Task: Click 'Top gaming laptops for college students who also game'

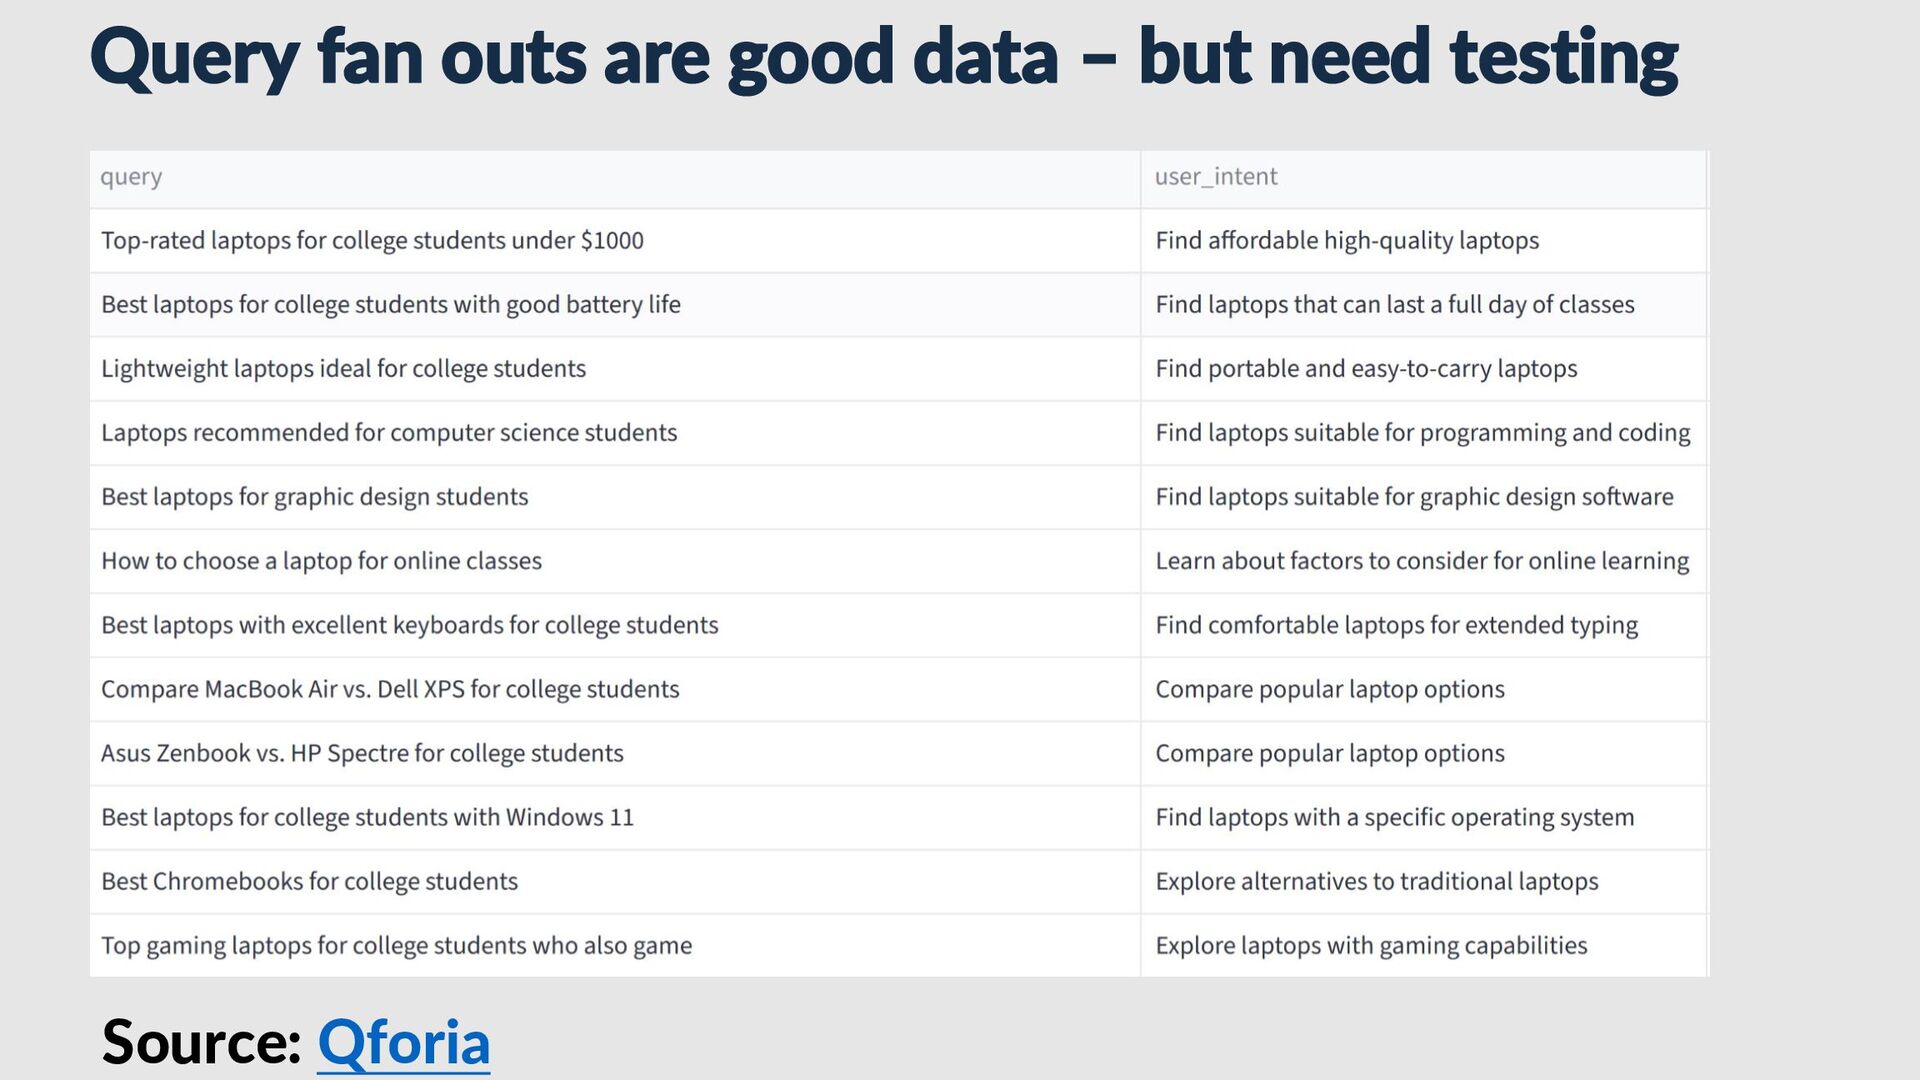Action: [x=615, y=945]
